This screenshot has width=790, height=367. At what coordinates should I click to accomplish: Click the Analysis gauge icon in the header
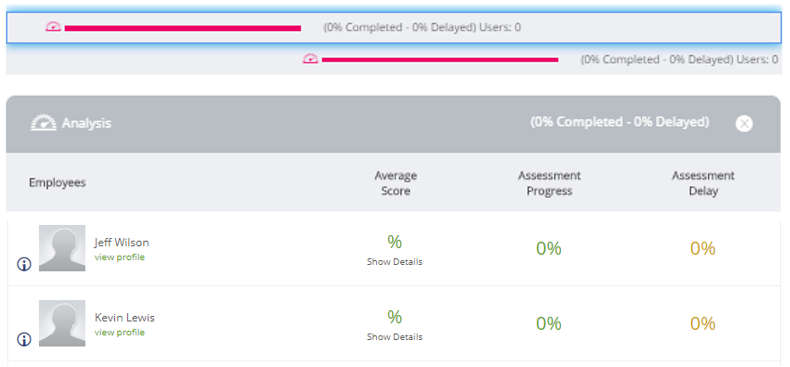point(43,123)
